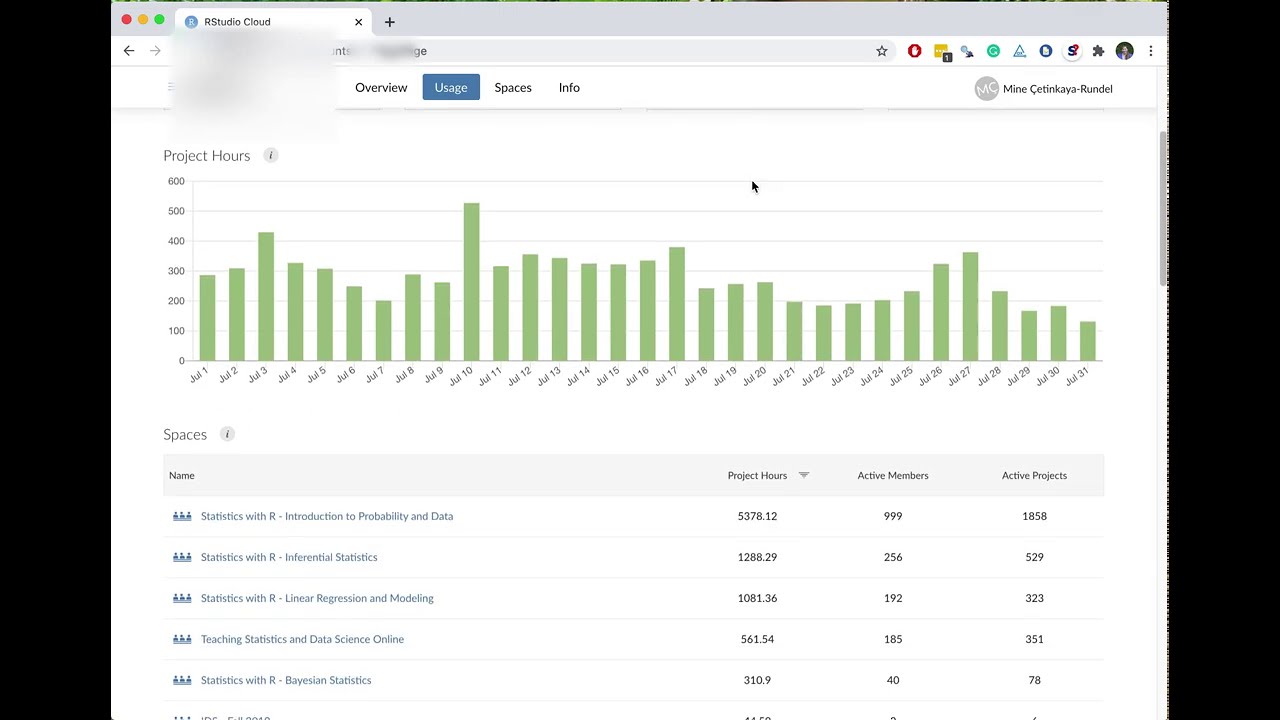The height and width of the screenshot is (720, 1280).
Task: Open the Chrome Extensions puzzle menu
Action: coord(1098,51)
